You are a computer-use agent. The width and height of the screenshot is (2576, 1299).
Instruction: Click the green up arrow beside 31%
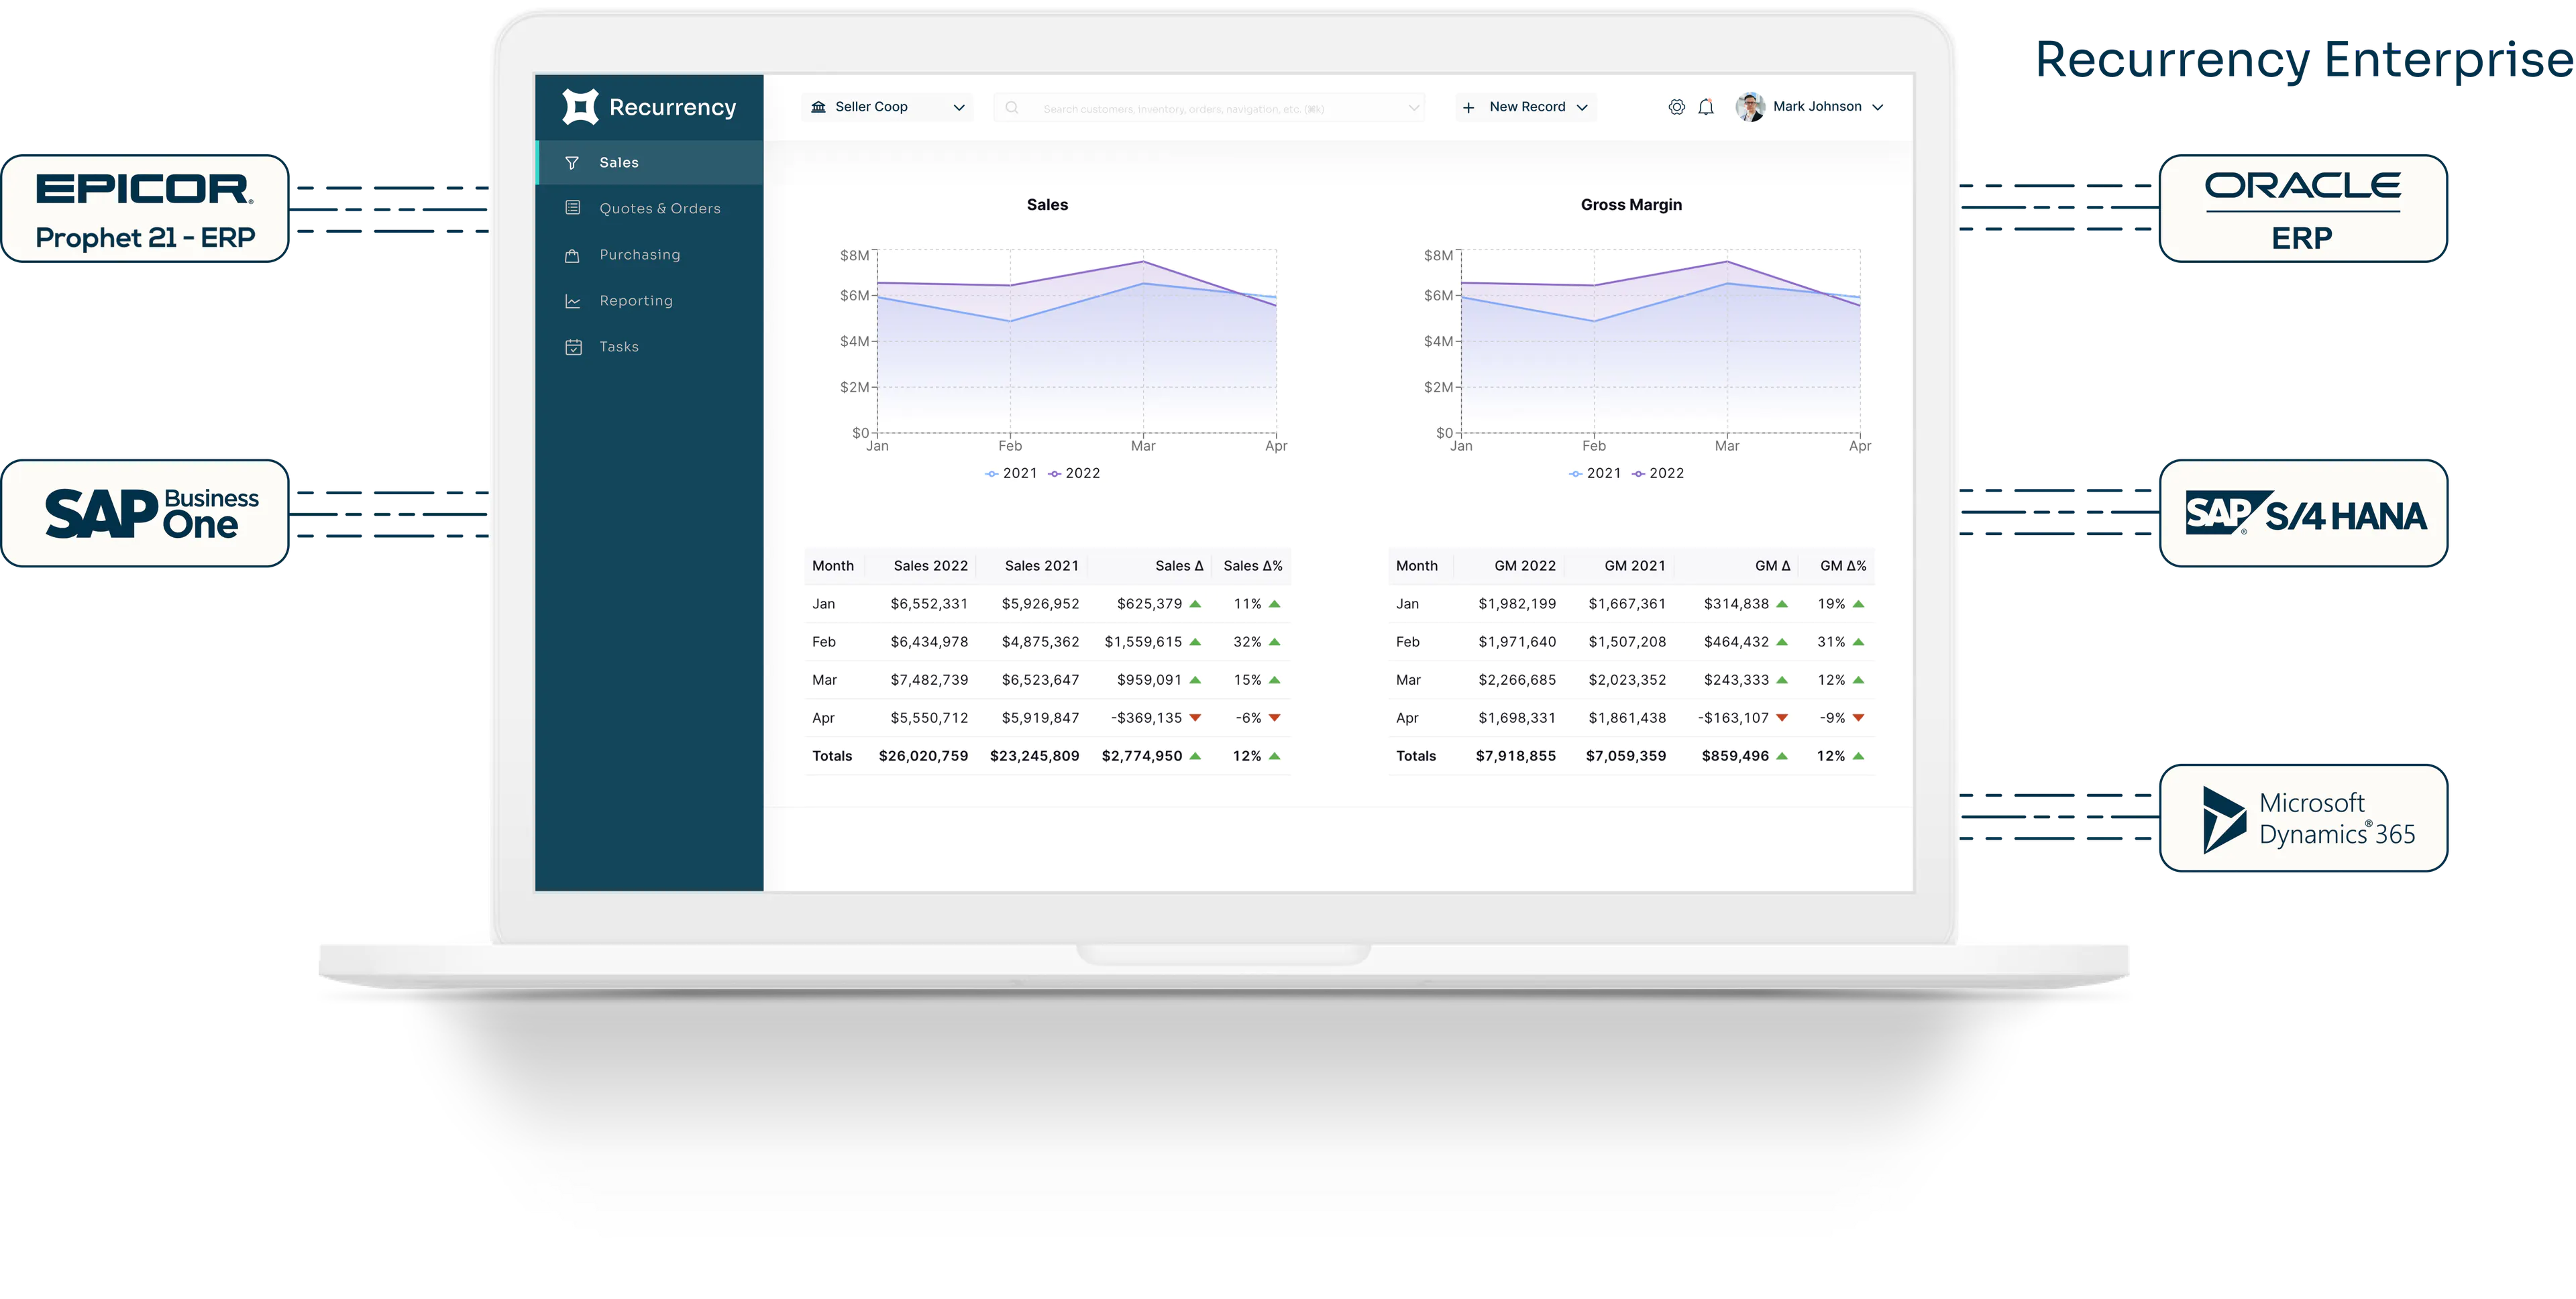point(1858,642)
